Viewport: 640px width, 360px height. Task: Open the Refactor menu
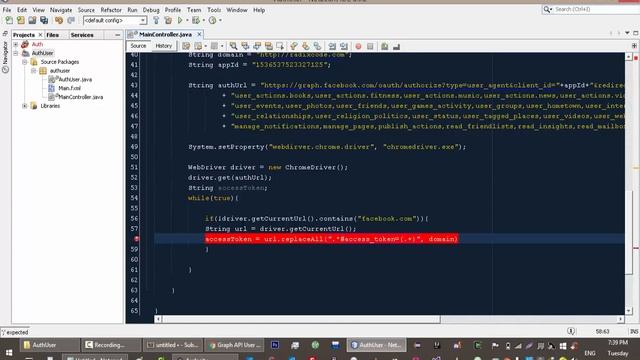click(x=111, y=10)
